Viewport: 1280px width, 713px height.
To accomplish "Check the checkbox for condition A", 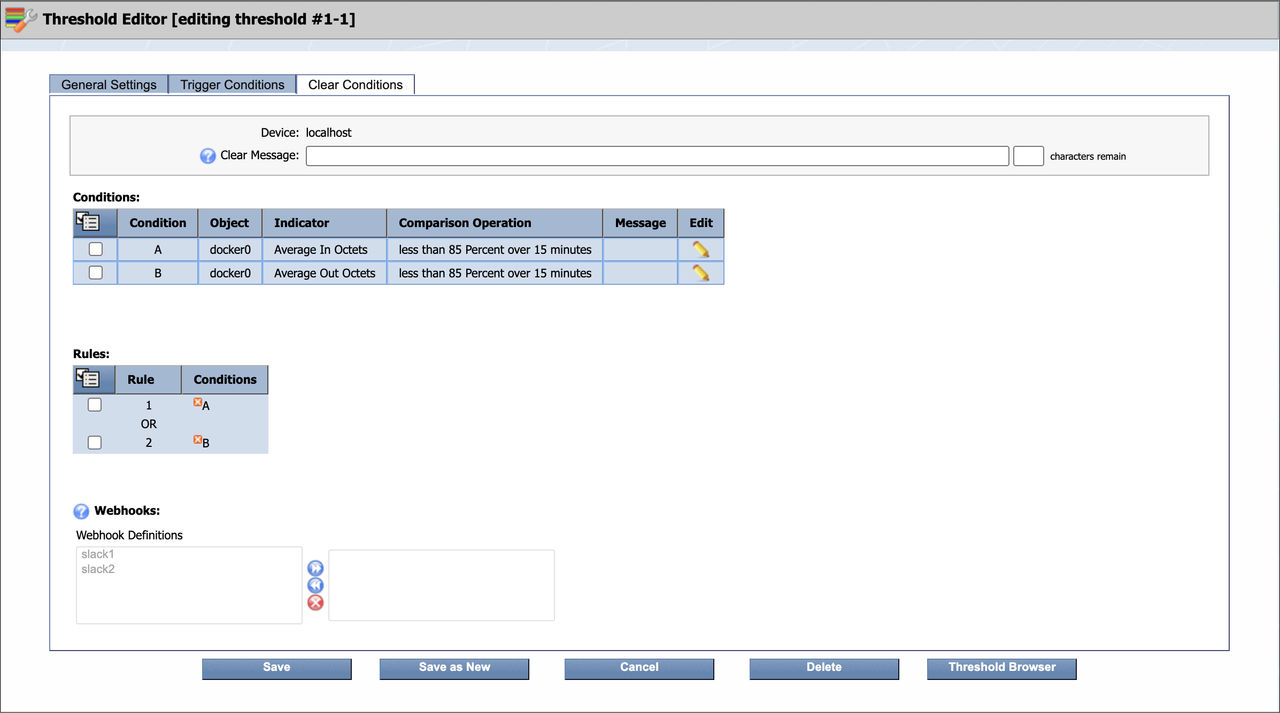I will [94, 248].
